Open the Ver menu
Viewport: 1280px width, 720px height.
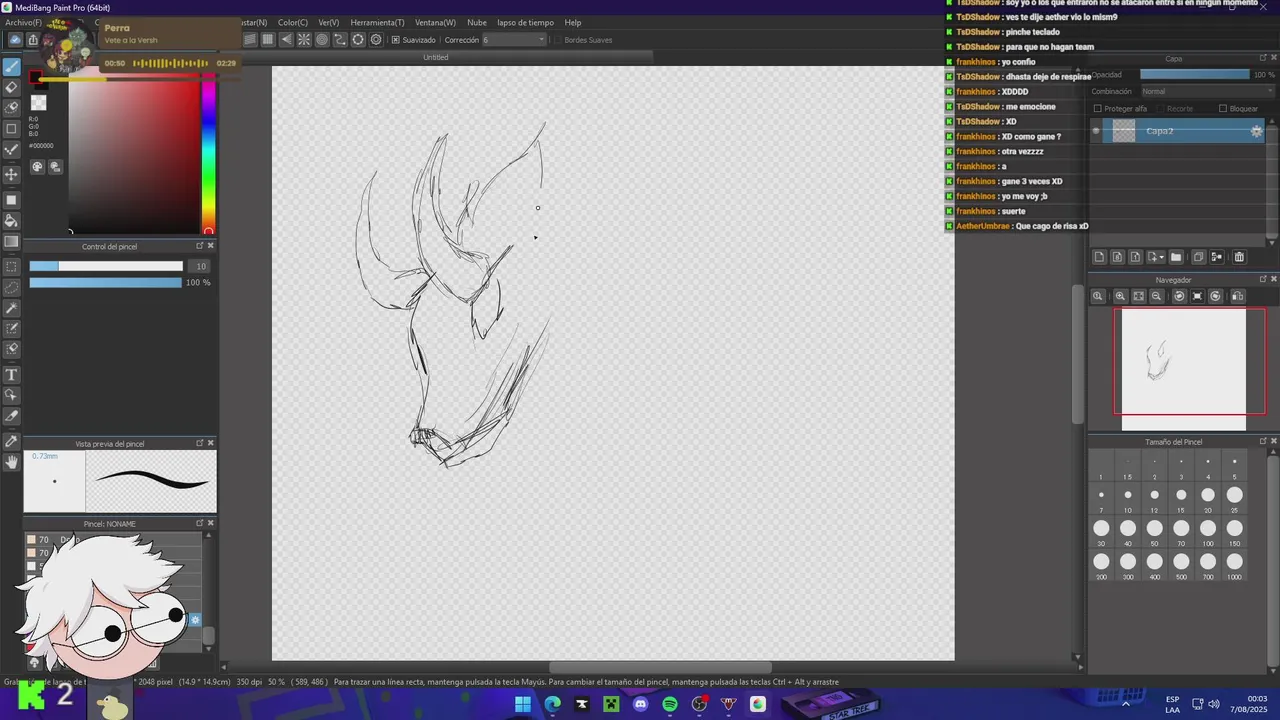click(x=329, y=22)
